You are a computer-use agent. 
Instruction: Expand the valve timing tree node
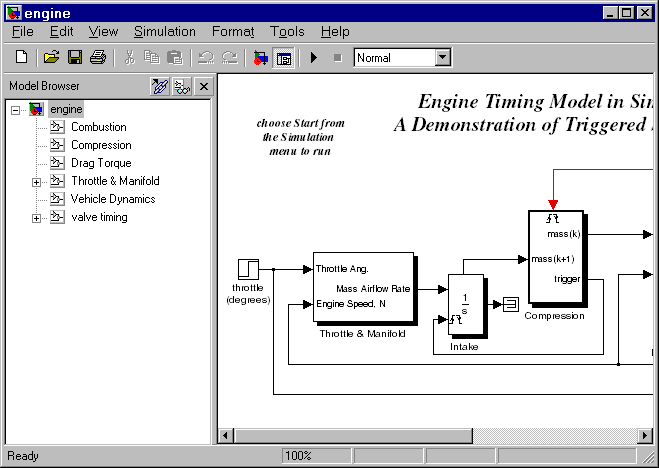point(36,218)
